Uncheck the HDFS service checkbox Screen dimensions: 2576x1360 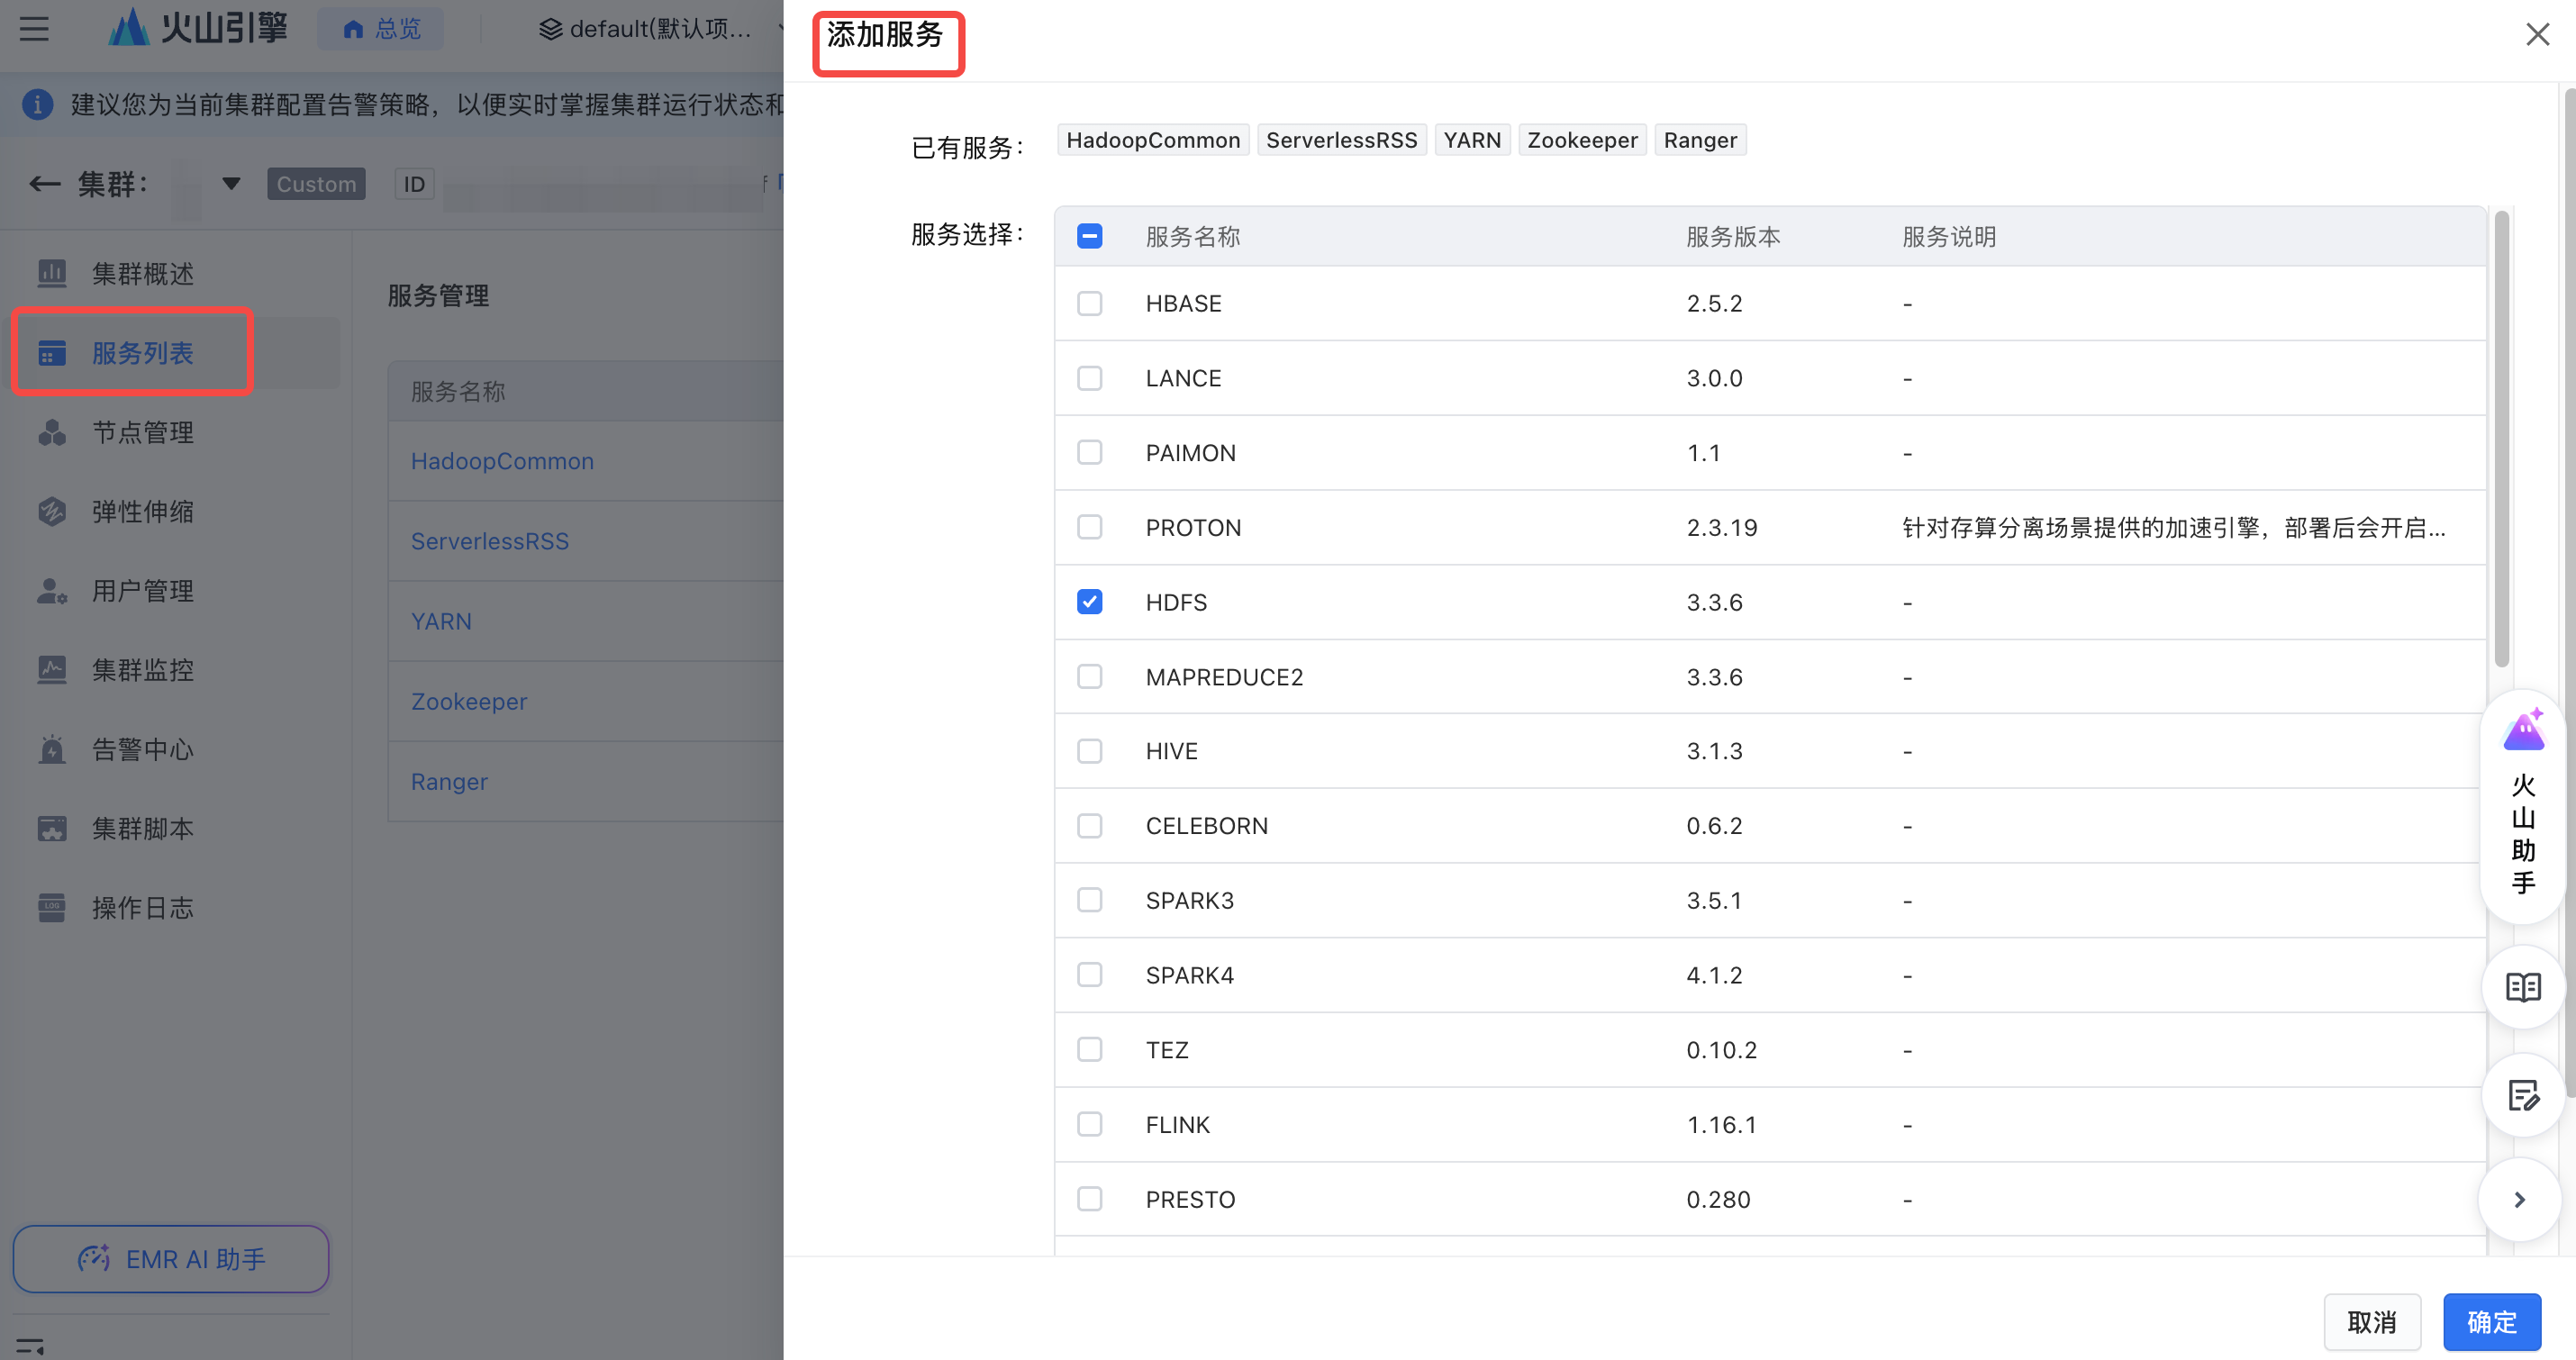tap(1090, 602)
